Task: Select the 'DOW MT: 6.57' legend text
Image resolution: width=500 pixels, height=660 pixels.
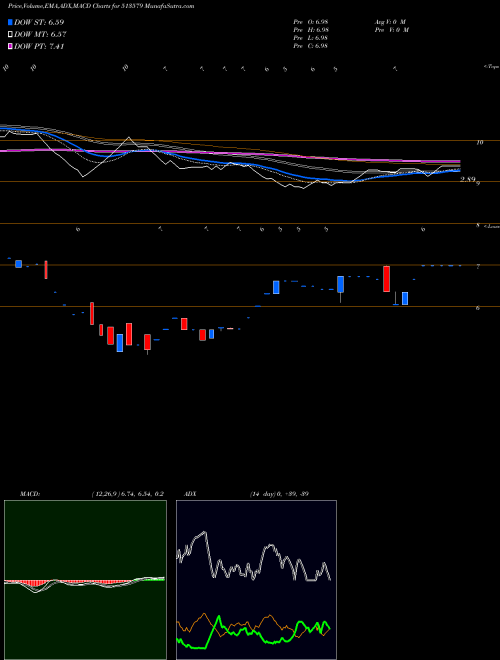Action: point(40,35)
